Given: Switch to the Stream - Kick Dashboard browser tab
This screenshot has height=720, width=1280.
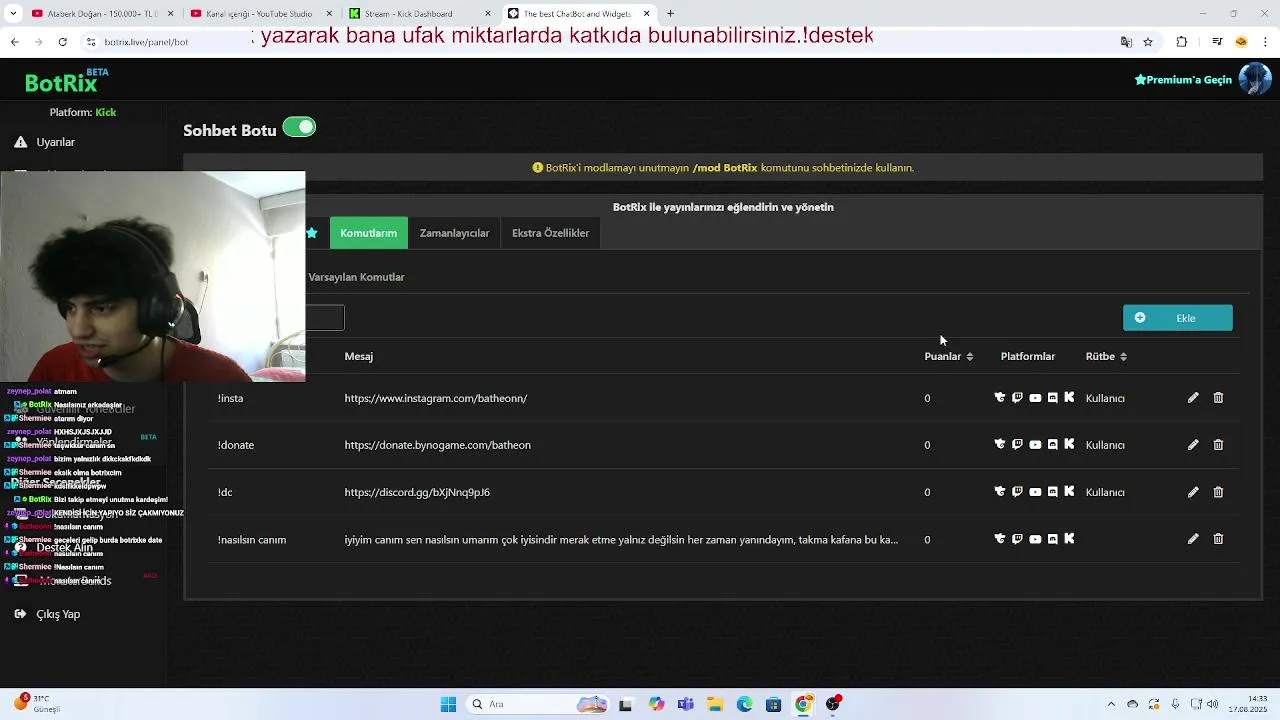Looking at the screenshot, I should pyautogui.click(x=420, y=14).
